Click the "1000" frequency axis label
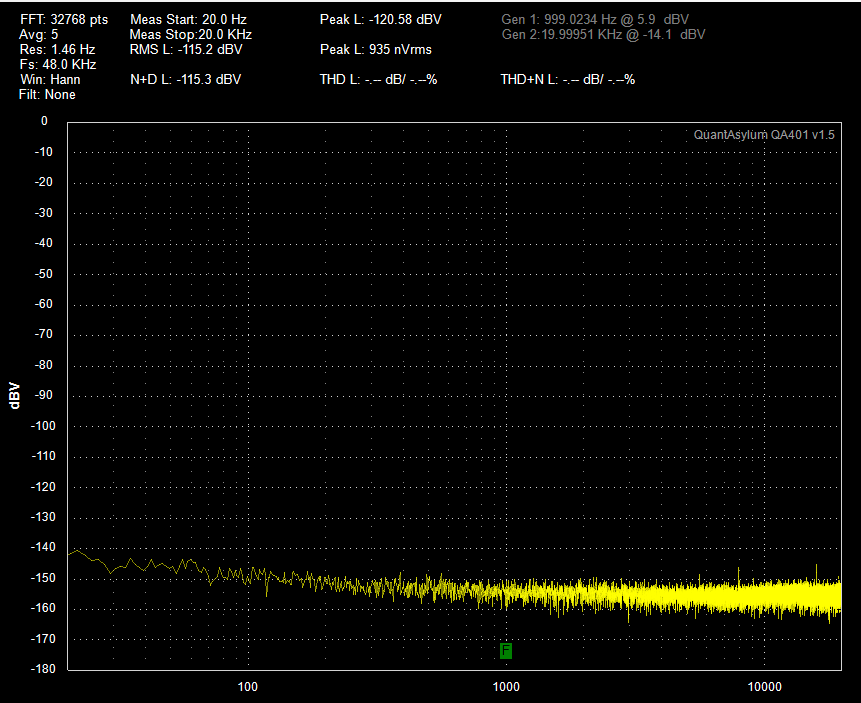861x703 pixels. 506,687
